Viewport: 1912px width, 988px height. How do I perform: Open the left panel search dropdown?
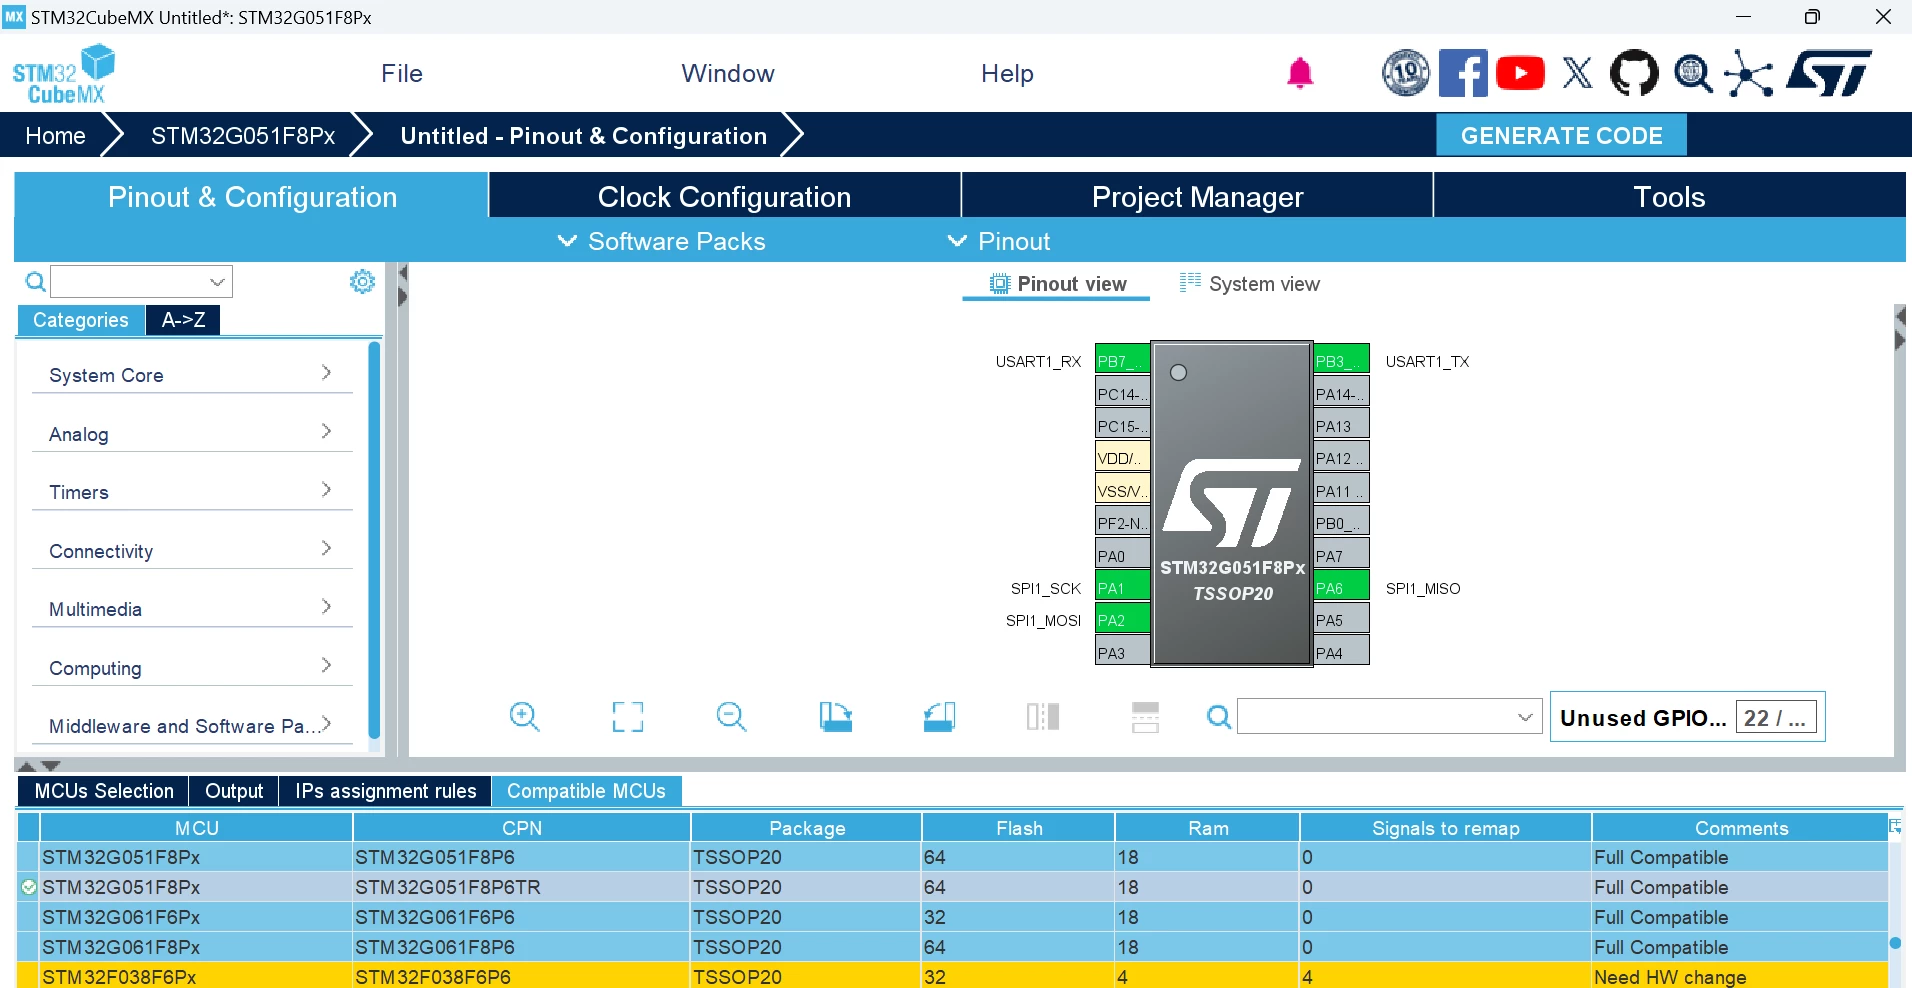[x=217, y=282]
